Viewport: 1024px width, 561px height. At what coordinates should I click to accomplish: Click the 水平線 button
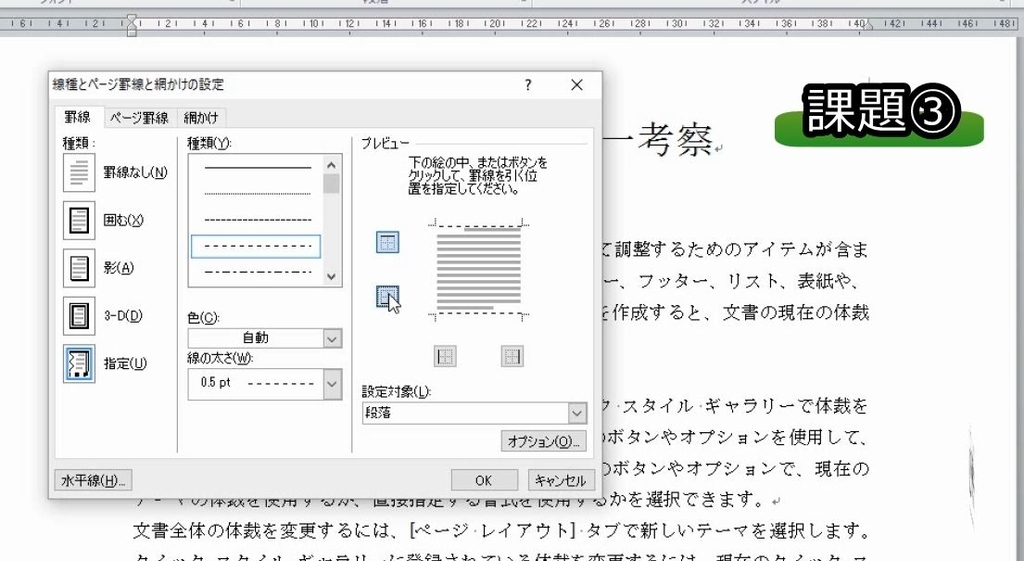93,480
